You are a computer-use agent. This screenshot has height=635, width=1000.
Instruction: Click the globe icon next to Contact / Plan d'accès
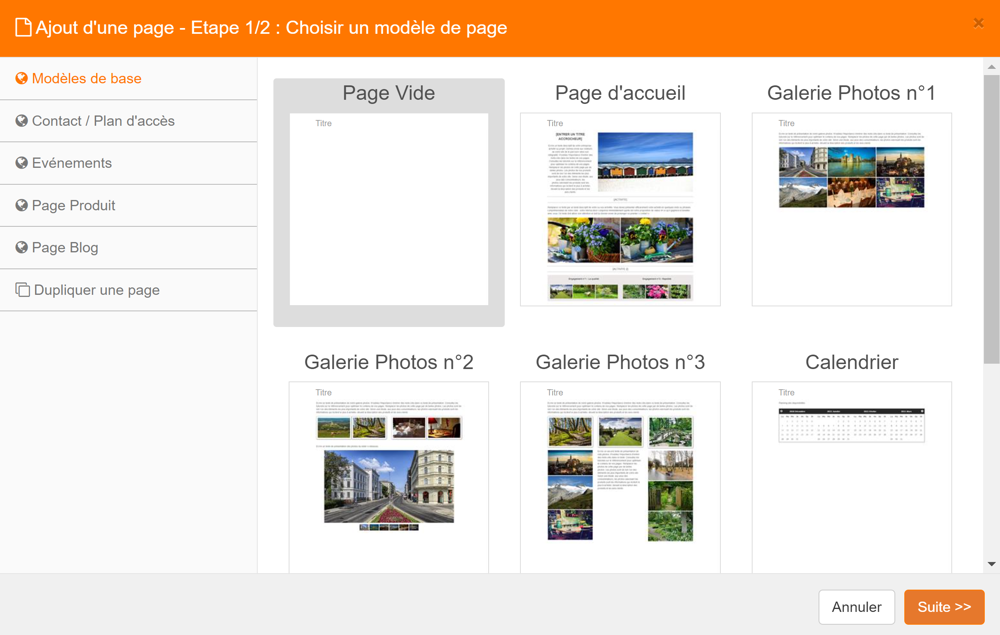[21, 121]
